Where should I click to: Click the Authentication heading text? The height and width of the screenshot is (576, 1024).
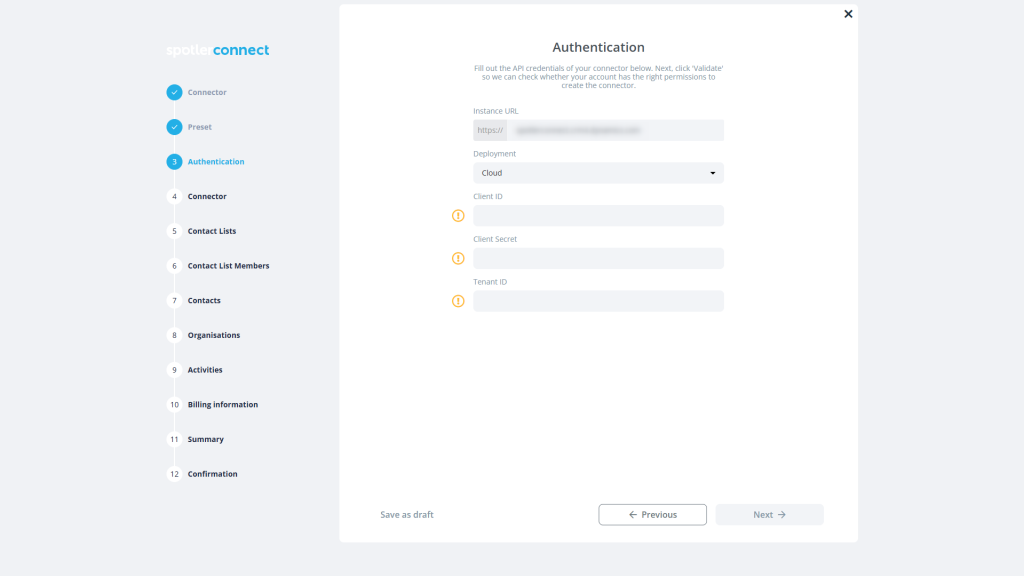coord(598,47)
